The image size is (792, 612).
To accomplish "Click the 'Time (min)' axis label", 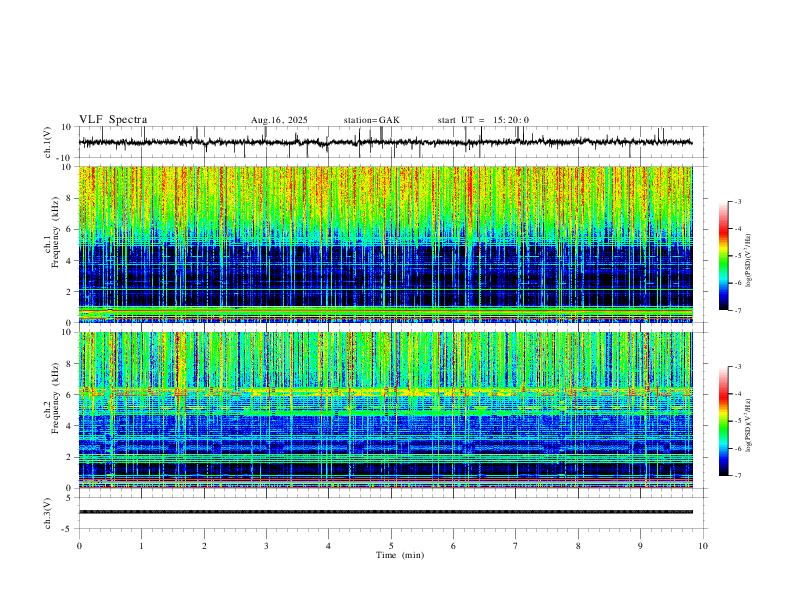I will [x=400, y=555].
